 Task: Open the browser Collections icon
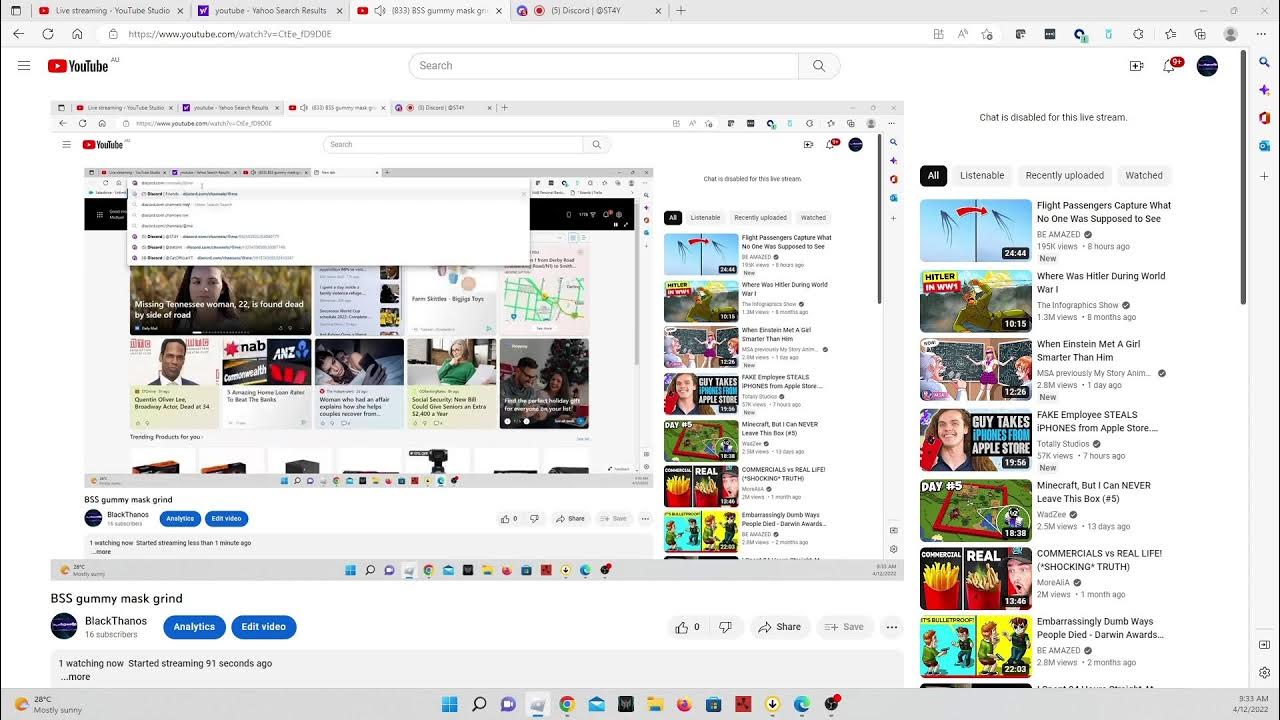[1200, 34]
